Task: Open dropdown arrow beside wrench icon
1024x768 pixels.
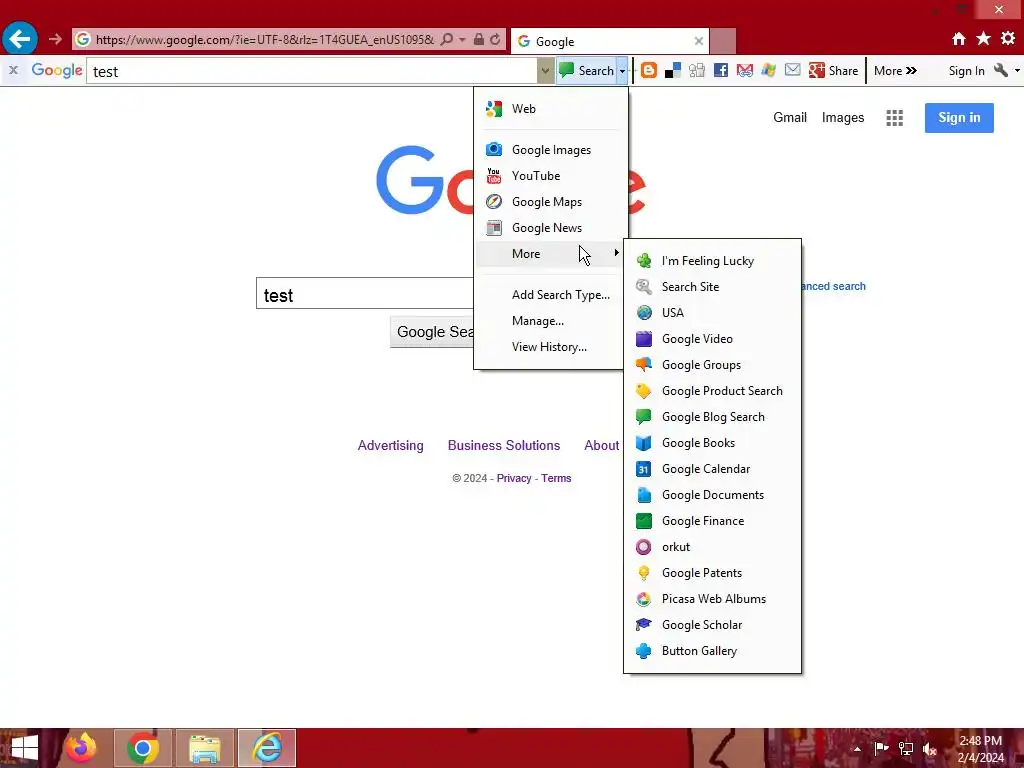Action: 1017,71
